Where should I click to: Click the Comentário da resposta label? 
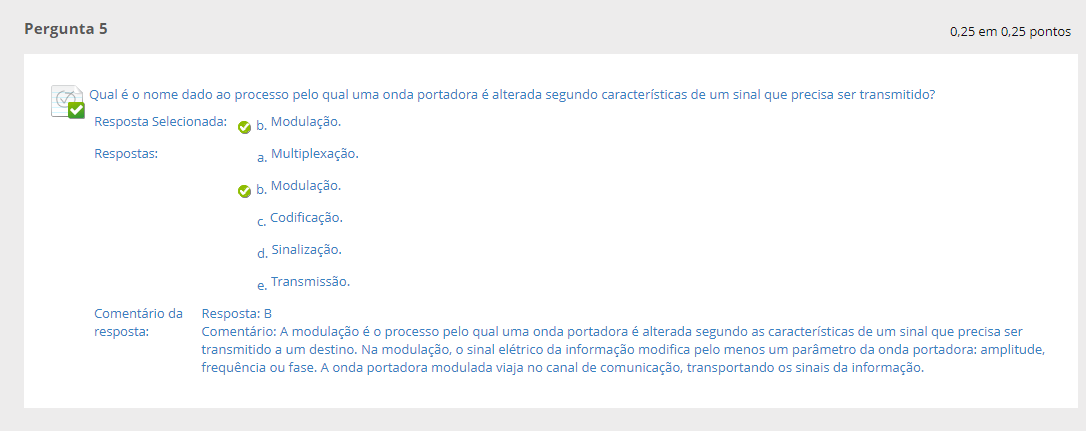pos(138,322)
